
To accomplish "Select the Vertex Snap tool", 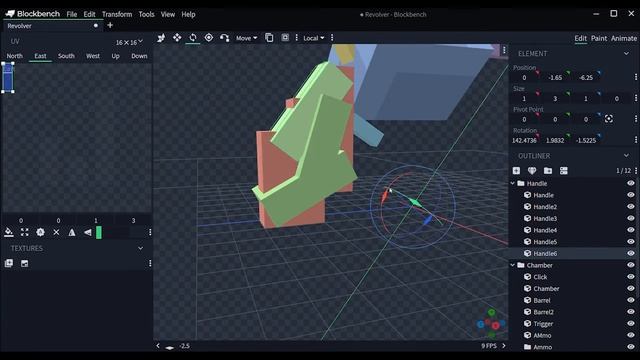I will pyautogui.click(x=224, y=38).
